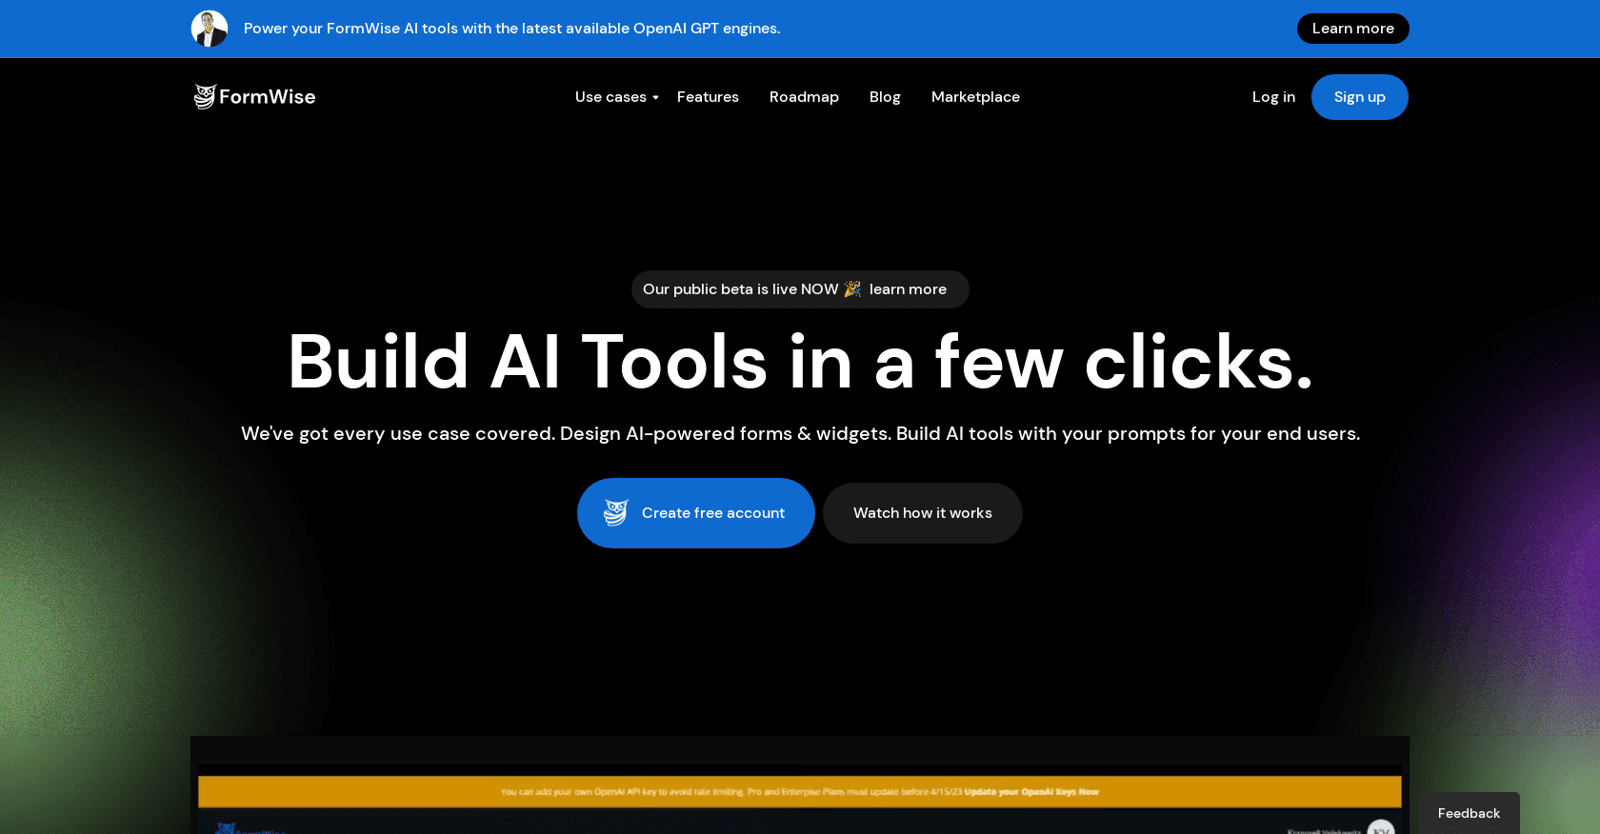Click the KV user avatar in preview
The height and width of the screenshot is (834, 1600).
[1381, 828]
